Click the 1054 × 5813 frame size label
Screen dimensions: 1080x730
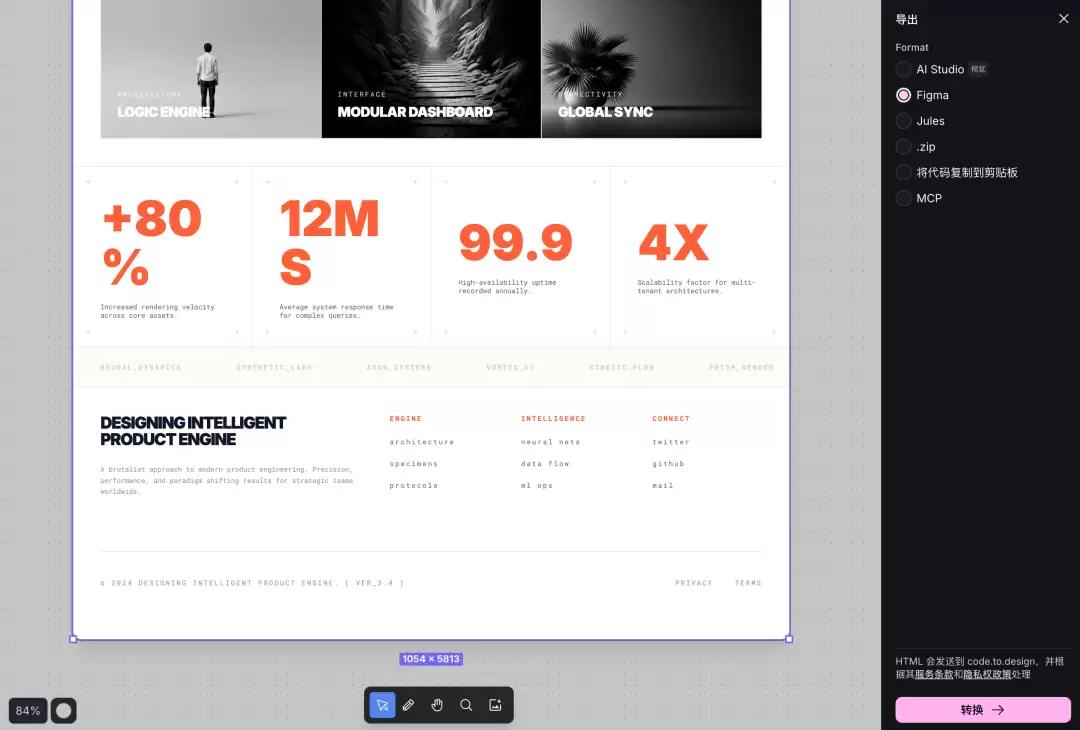coord(430,659)
